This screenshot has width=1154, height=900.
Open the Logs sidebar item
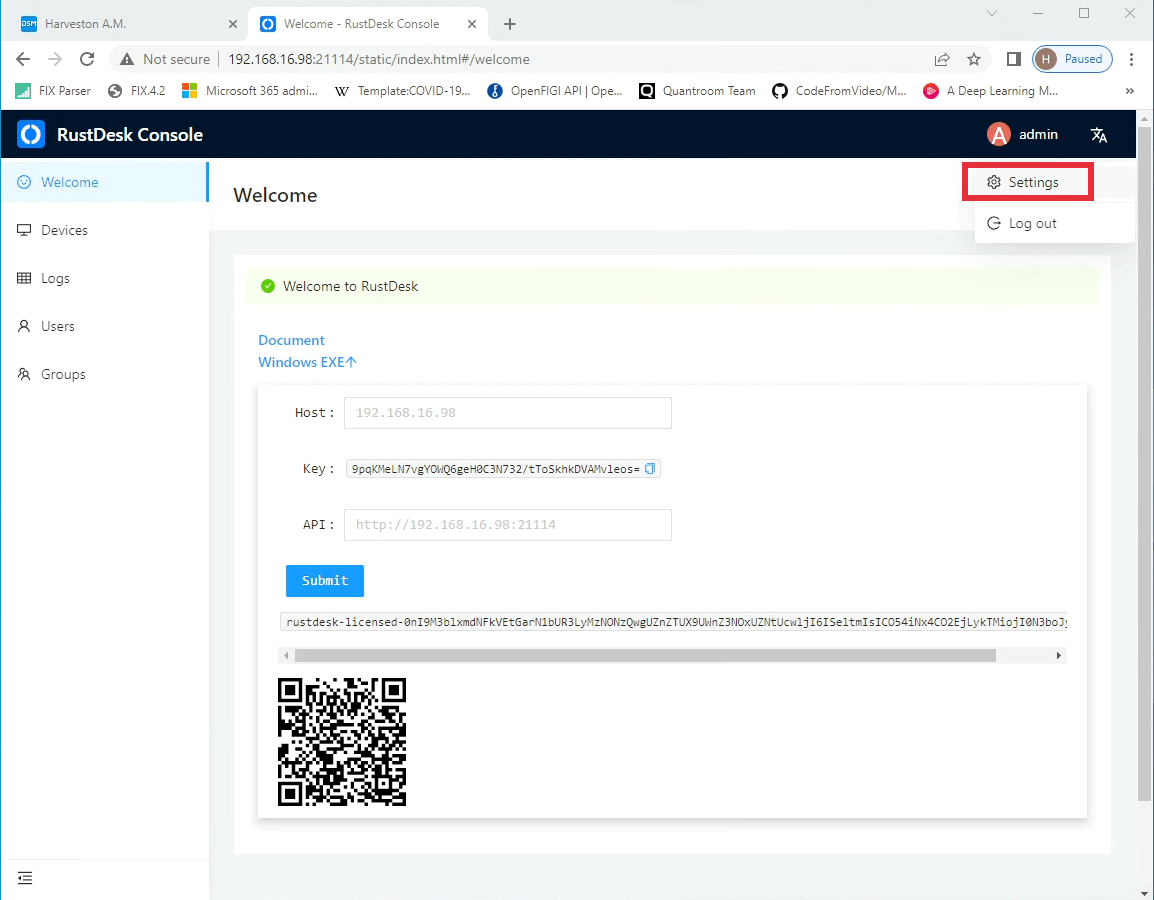coord(105,278)
